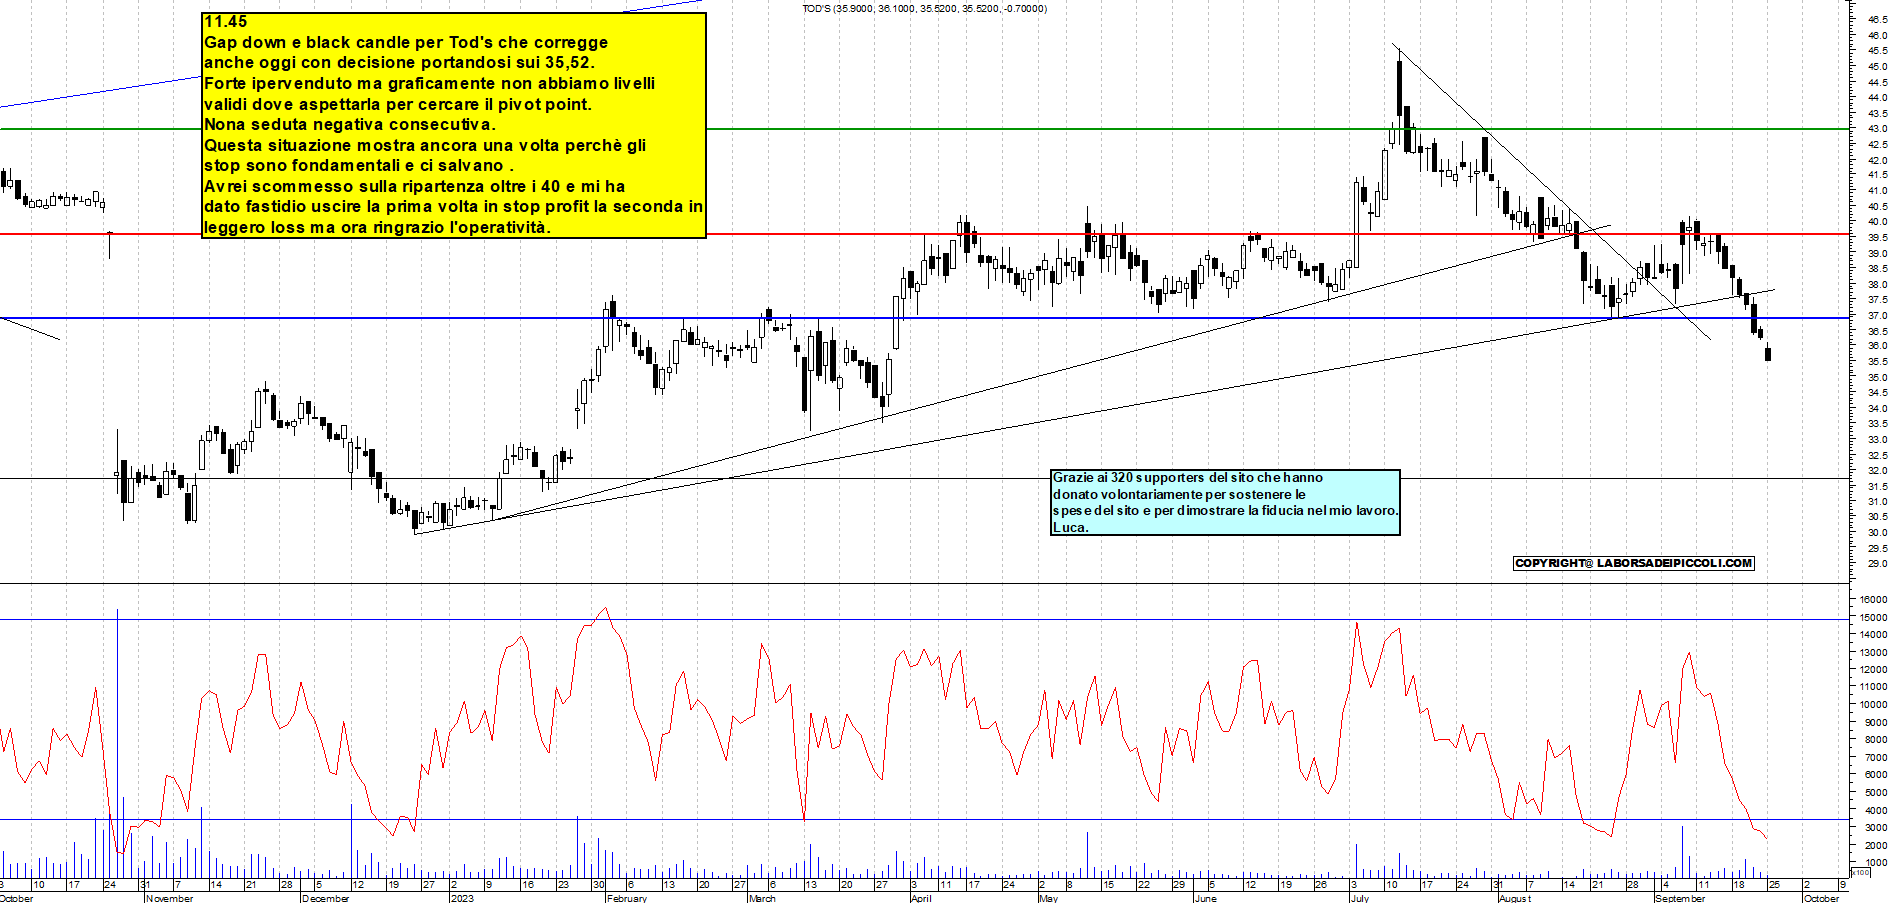
Task: Click the tall black July peak candle near 45
Action: coord(1399,90)
